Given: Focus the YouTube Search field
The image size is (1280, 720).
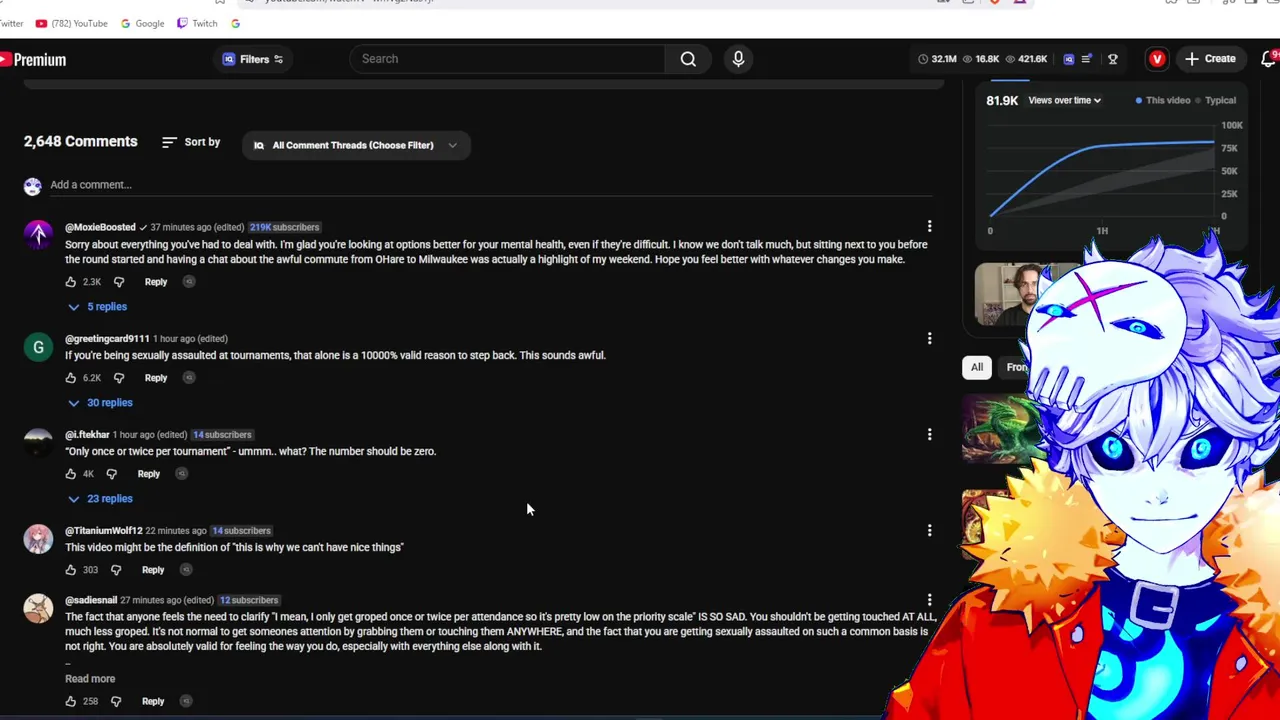Looking at the screenshot, I should click(x=507, y=59).
